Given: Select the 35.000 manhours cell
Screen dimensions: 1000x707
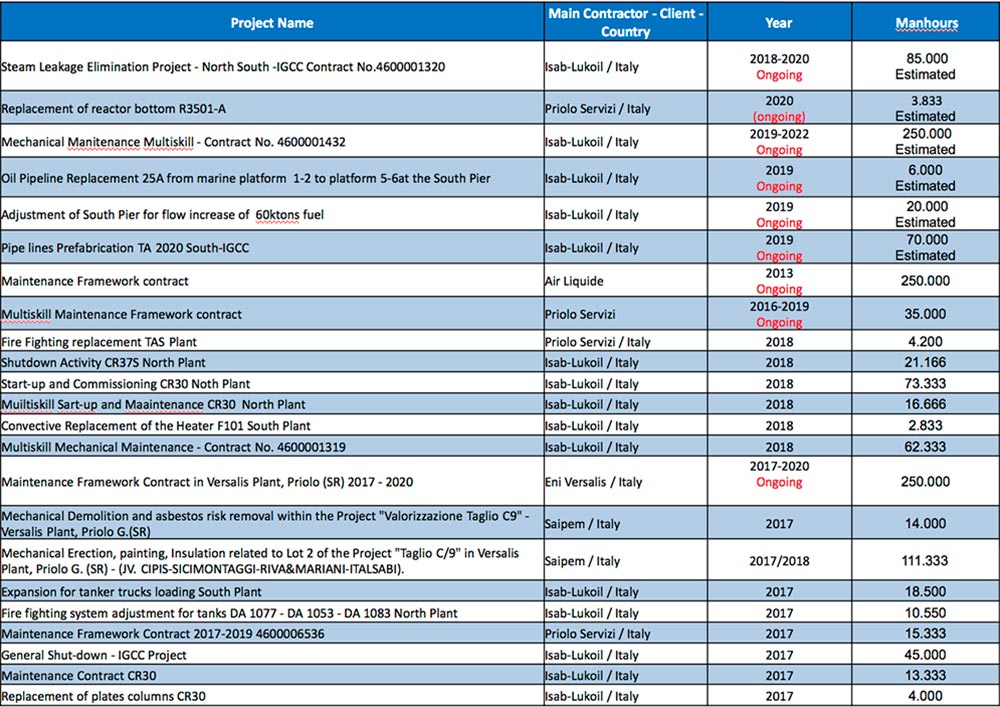Looking at the screenshot, I should [926, 314].
